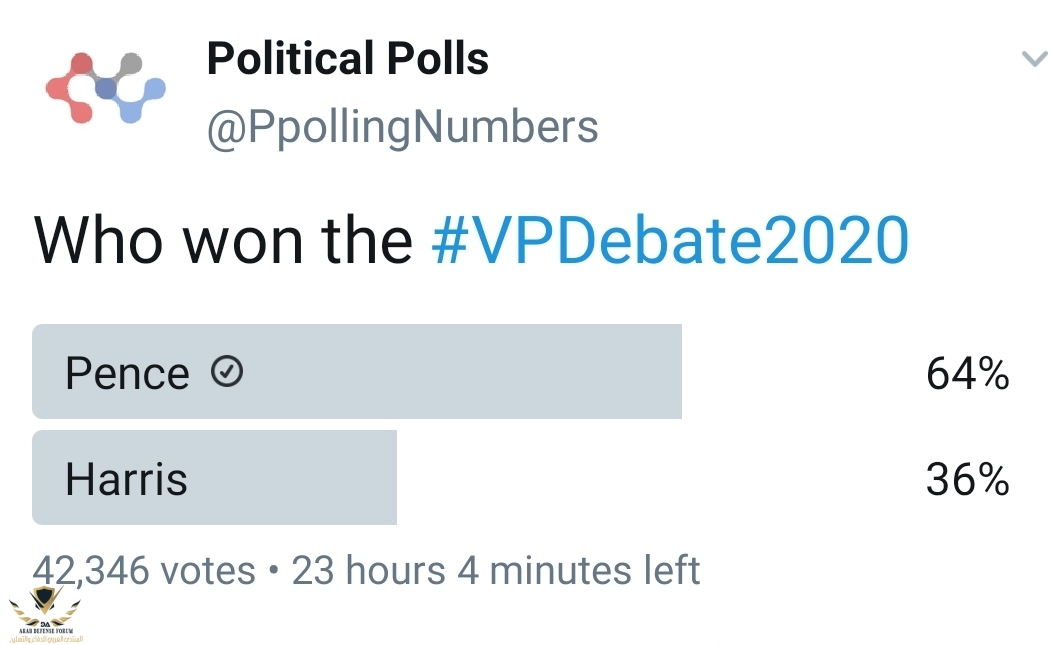
Task: Click the light blue node in the avatar logo
Action: pos(154,89)
